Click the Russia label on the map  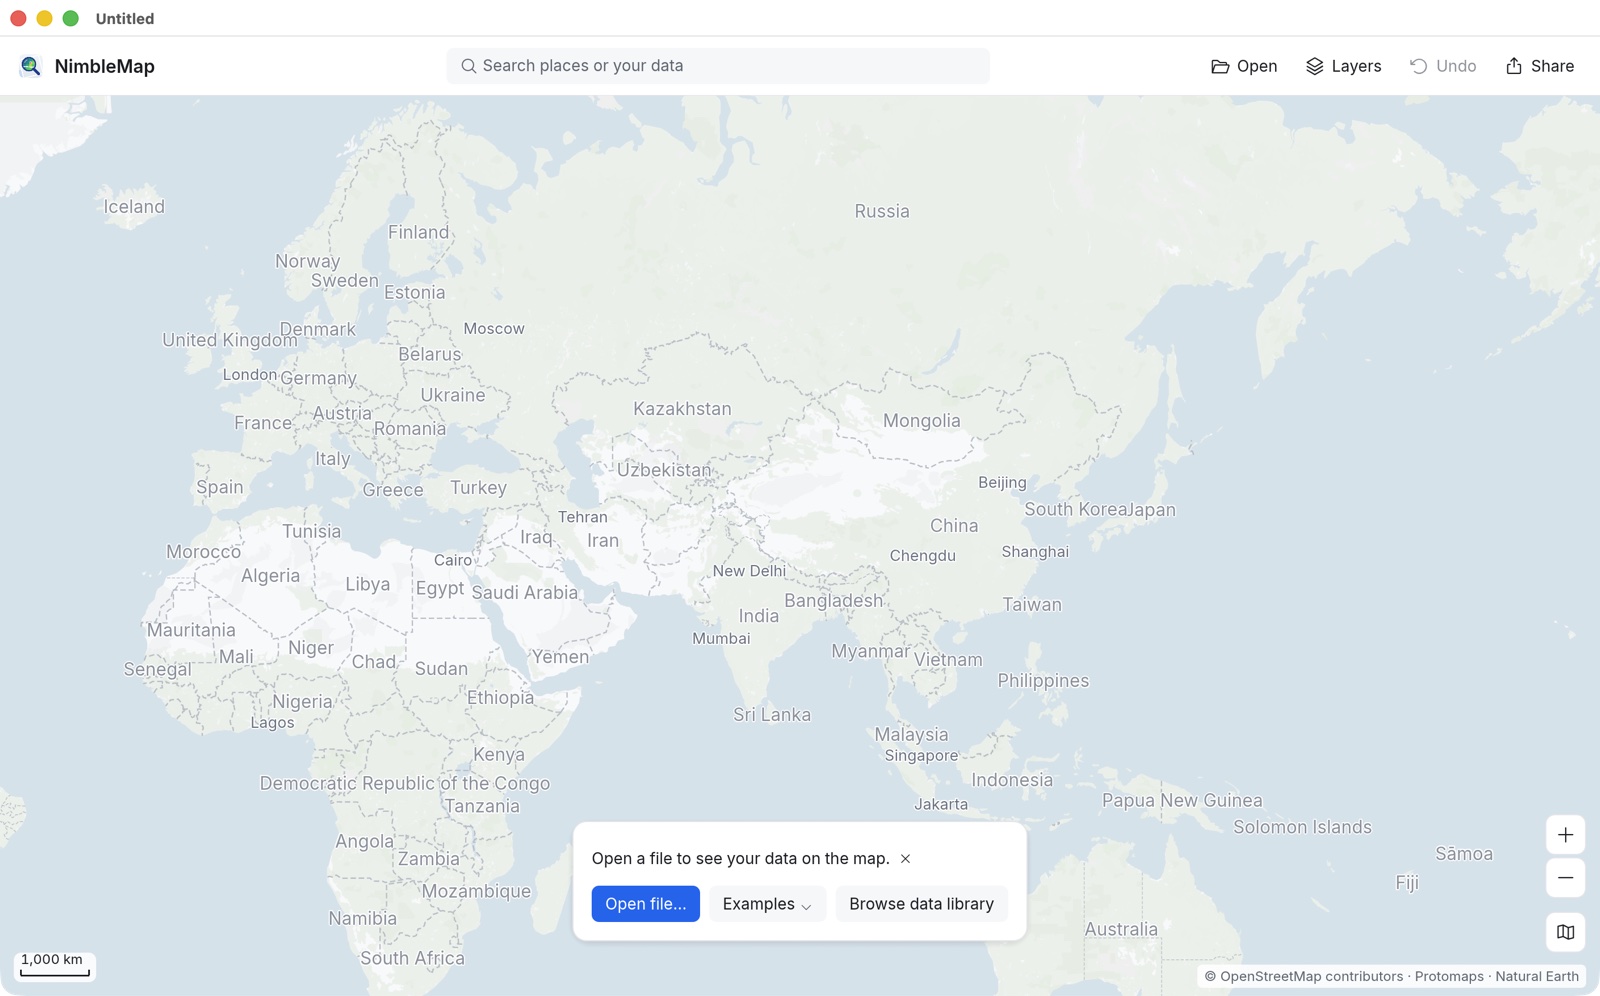pyautogui.click(x=882, y=211)
